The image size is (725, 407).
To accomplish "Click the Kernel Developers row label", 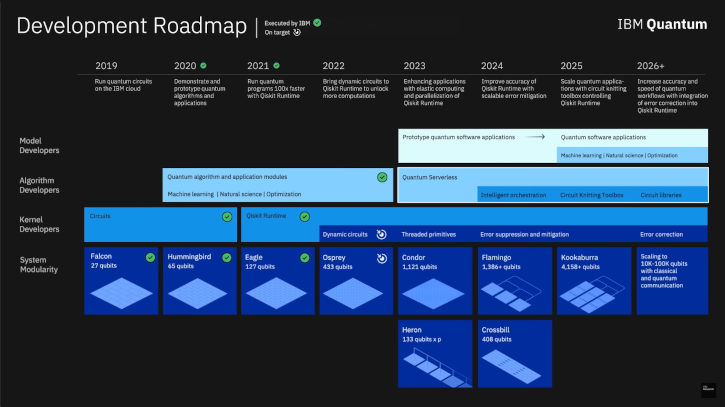I will point(39,224).
